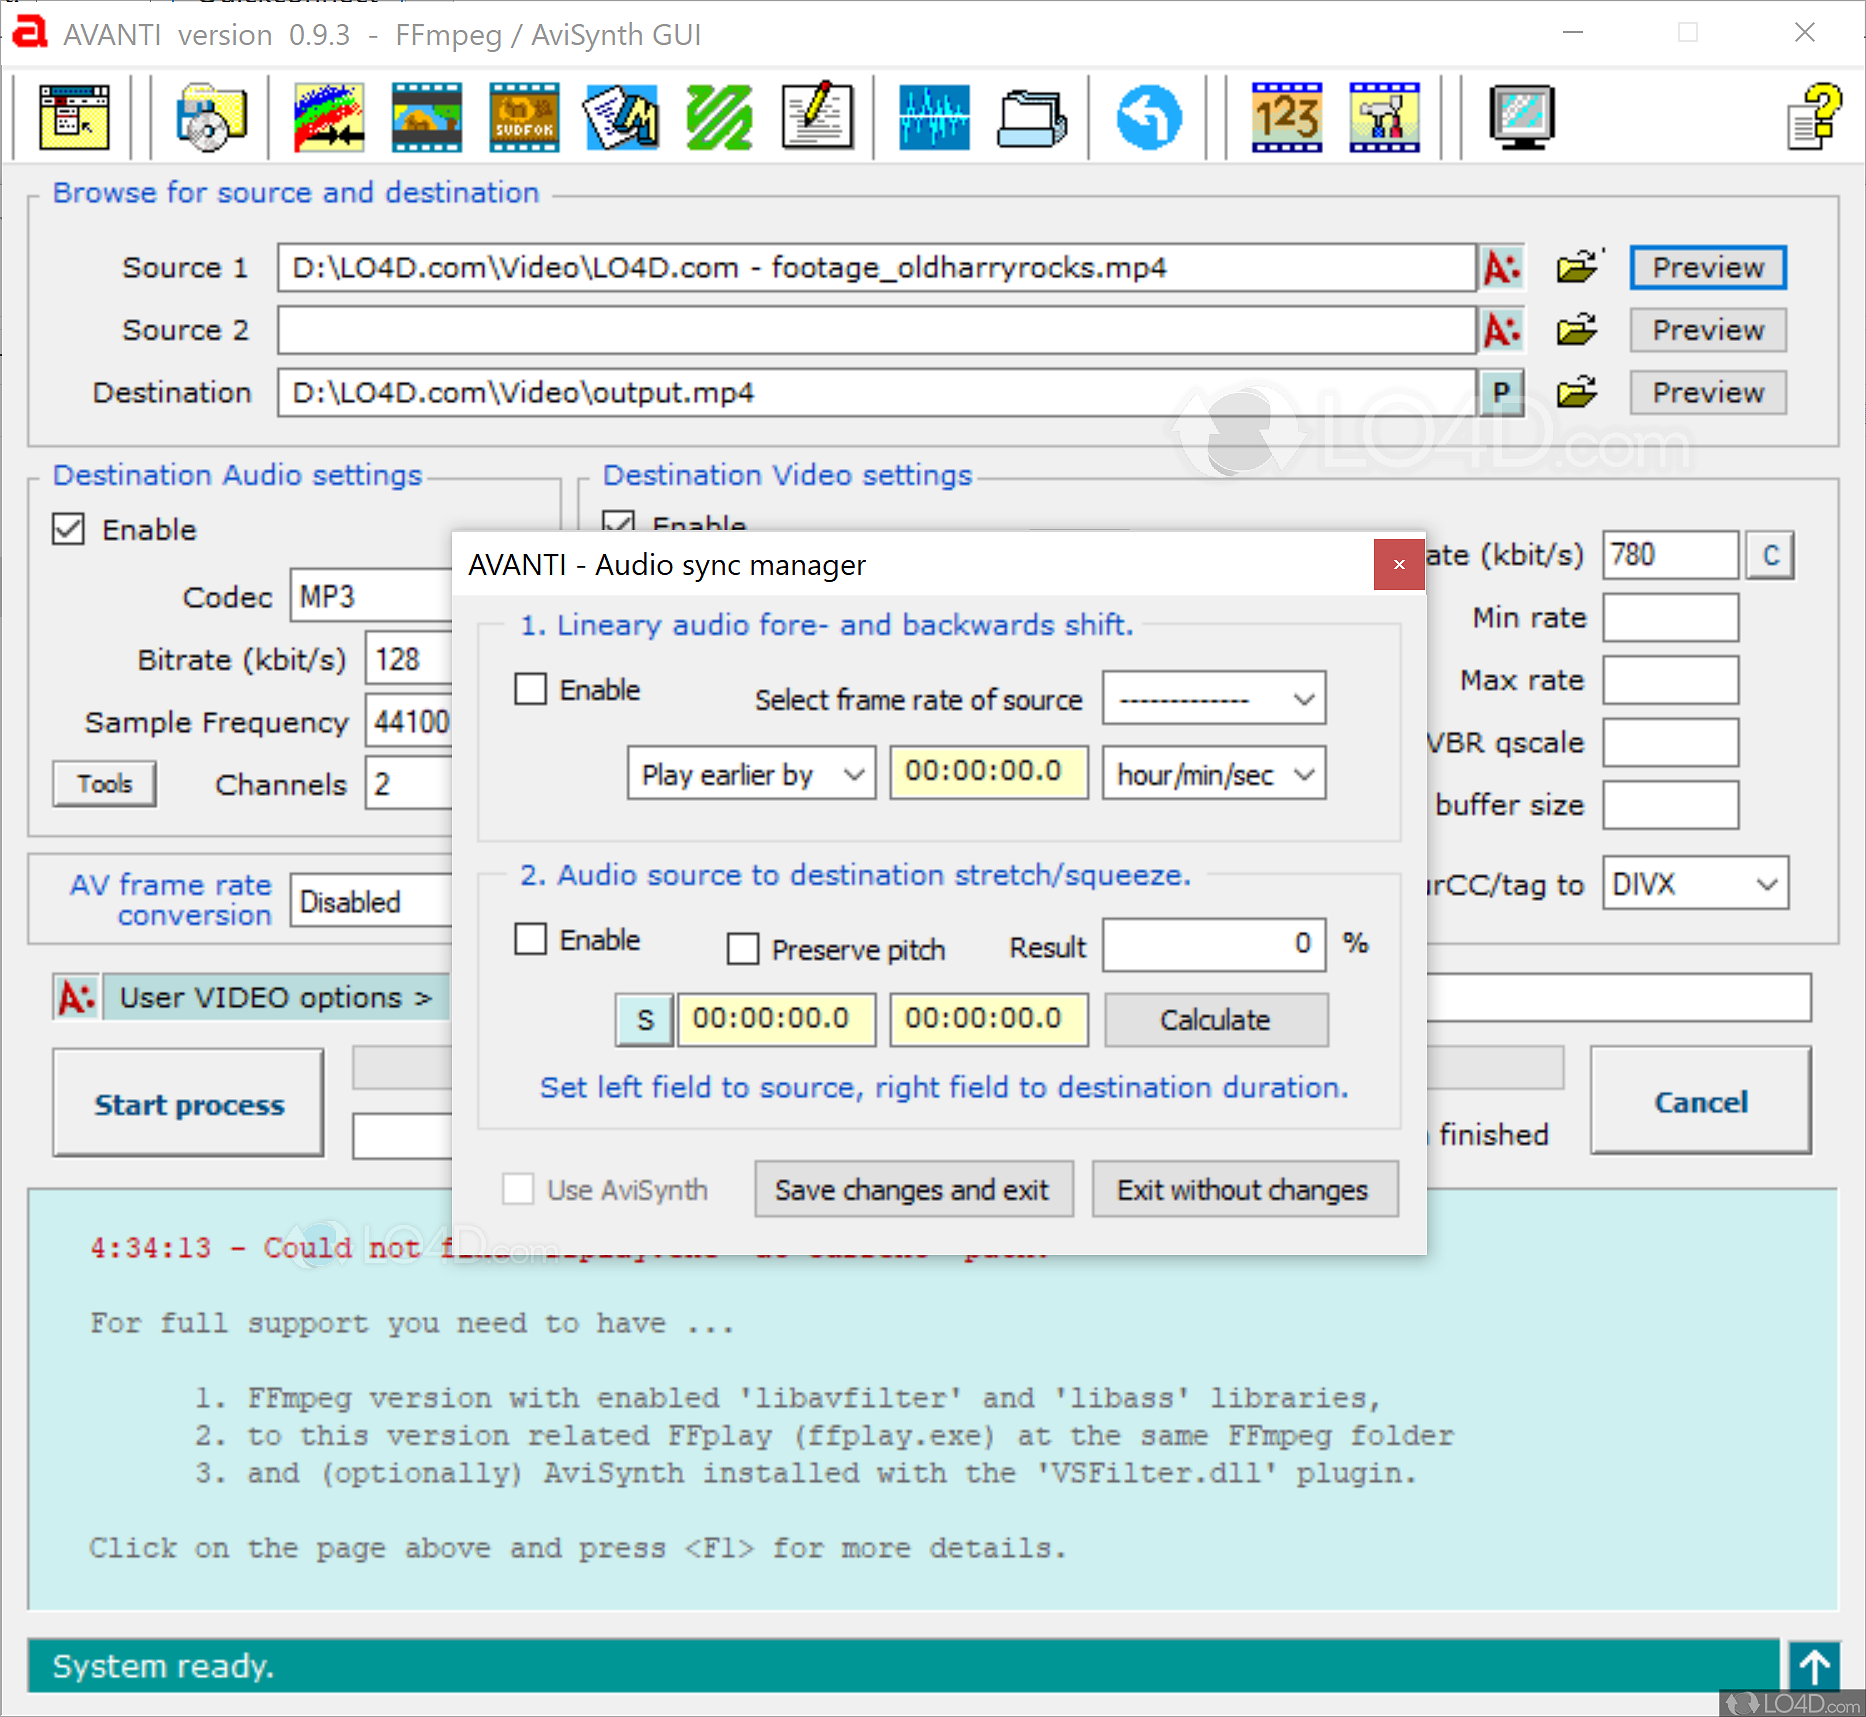1866x1717 pixels.
Task: Click Preview button for Destination
Action: click(1708, 392)
